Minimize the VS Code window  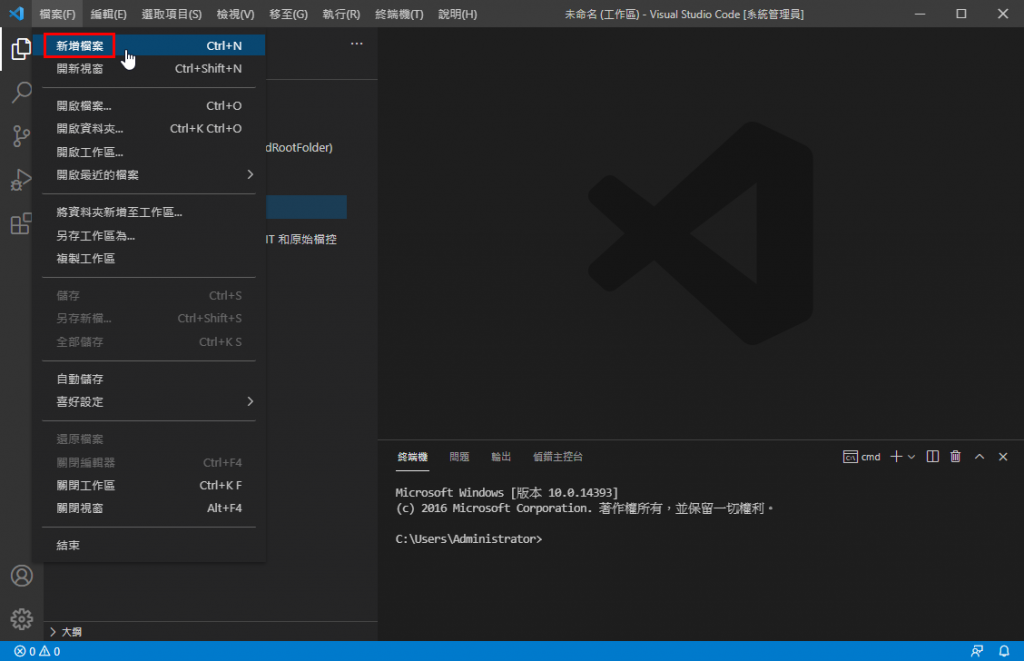point(920,14)
